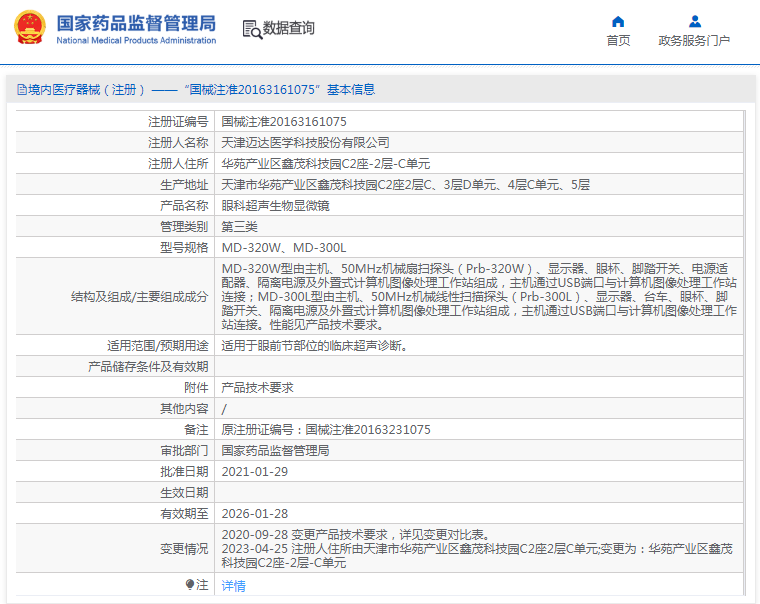Image resolution: width=760 pixels, height=604 pixels.
Task: Open the 详情 details link
Action: [234, 586]
